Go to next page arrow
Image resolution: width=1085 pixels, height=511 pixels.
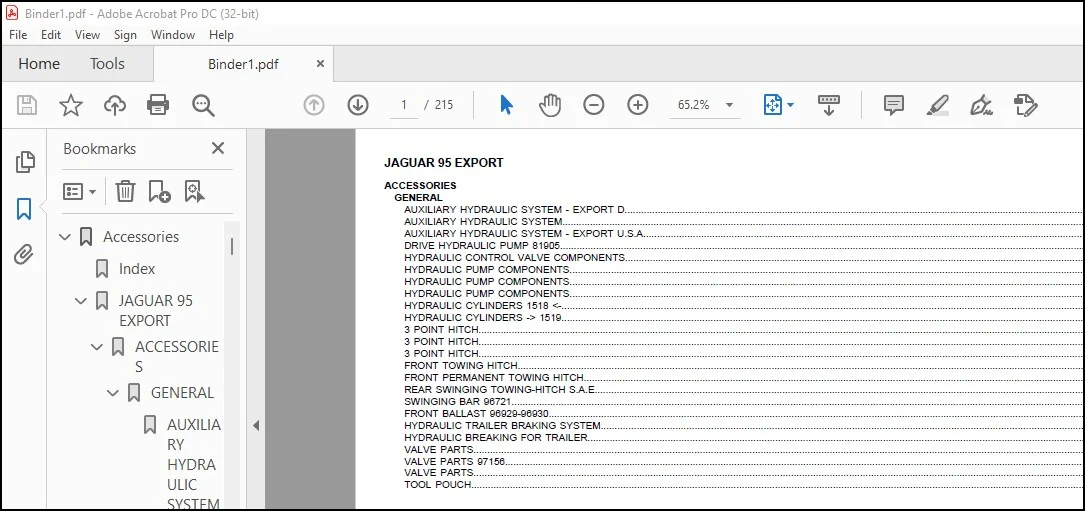coord(358,105)
